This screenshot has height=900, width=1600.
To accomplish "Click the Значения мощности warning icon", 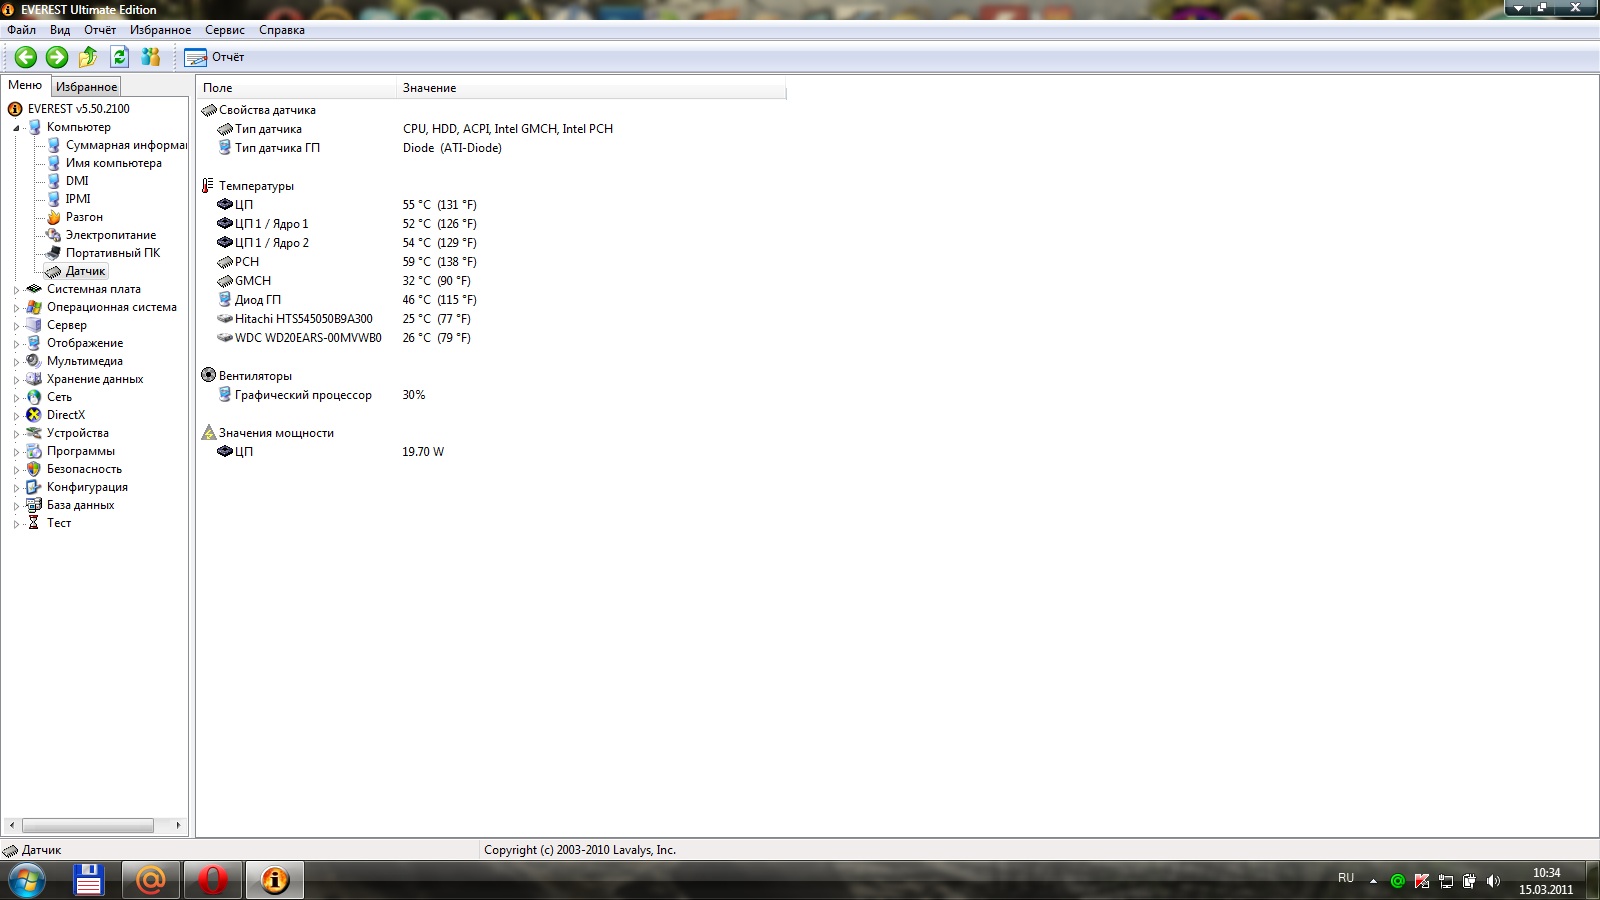I will 208,432.
